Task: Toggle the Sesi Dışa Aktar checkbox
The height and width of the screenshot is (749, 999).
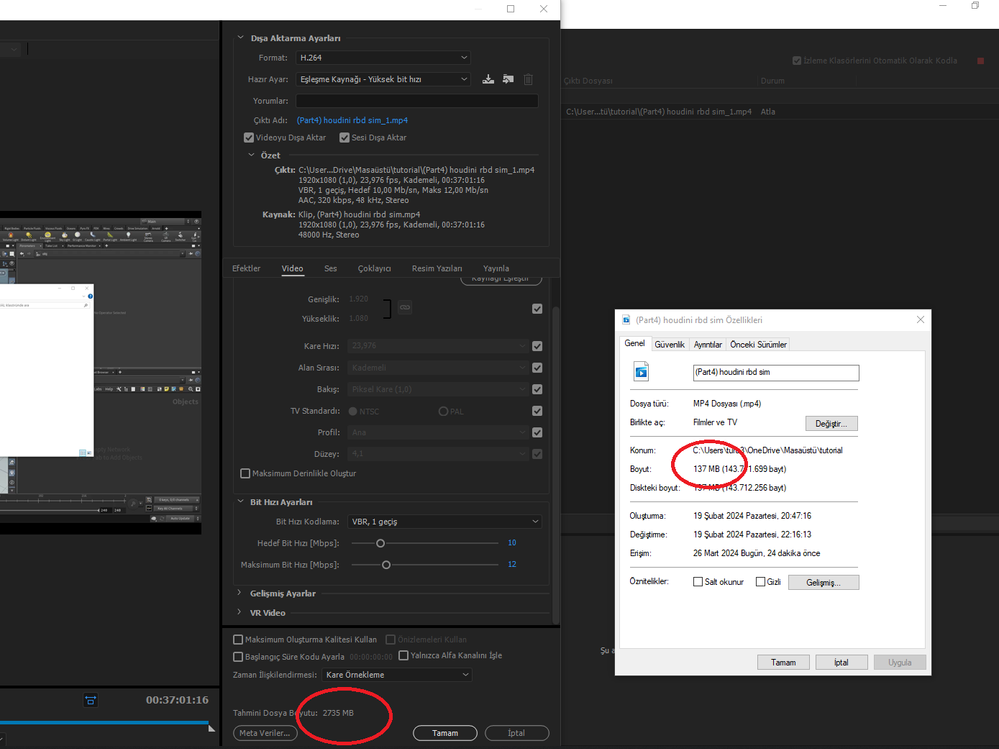Action: coord(344,138)
